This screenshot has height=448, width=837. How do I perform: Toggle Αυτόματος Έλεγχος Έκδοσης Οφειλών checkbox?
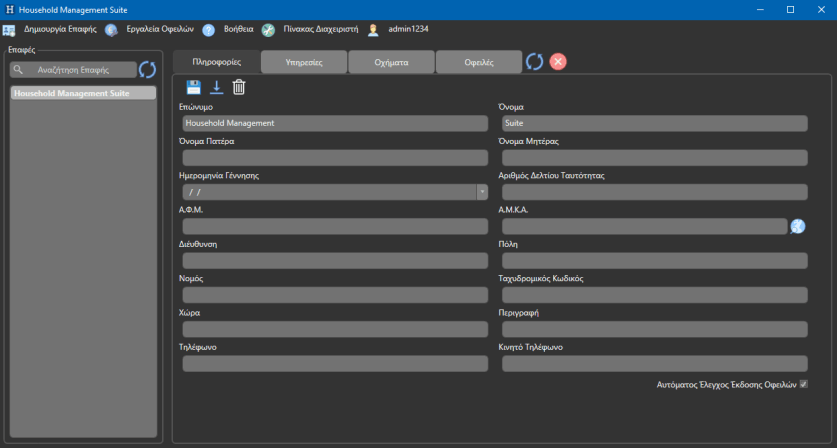803,384
